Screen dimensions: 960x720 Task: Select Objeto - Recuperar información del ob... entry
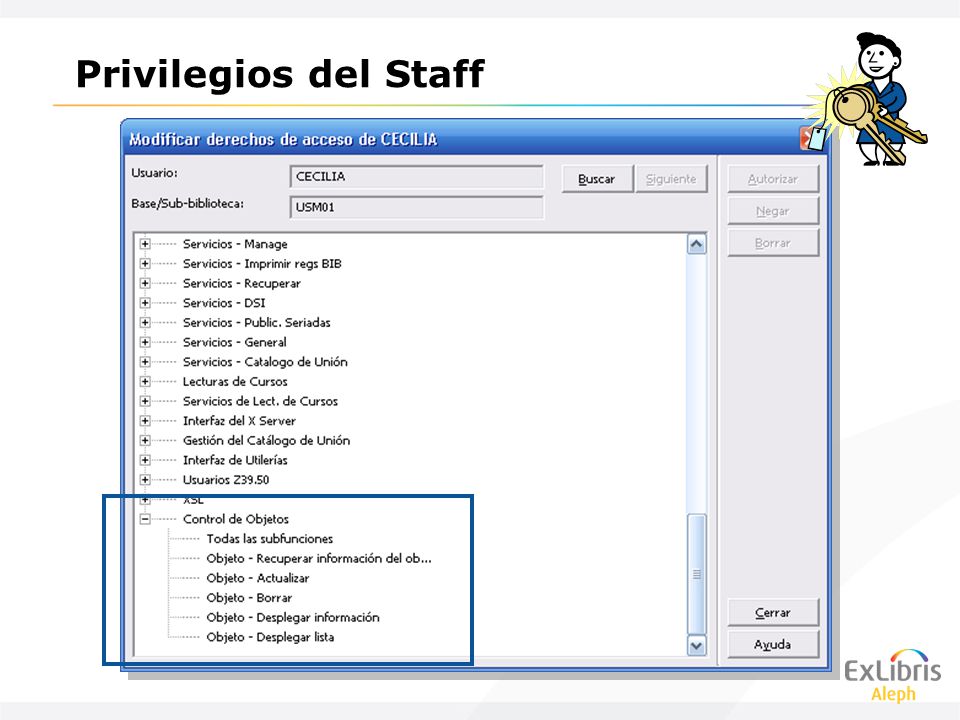[x=319, y=558]
